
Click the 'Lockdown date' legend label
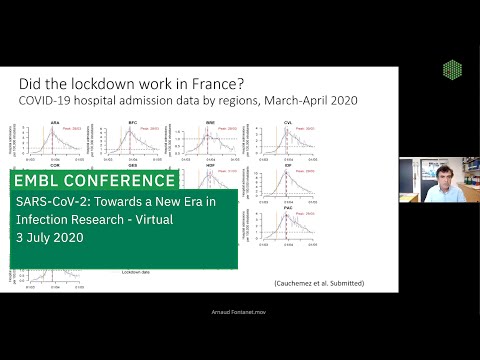tap(136, 272)
